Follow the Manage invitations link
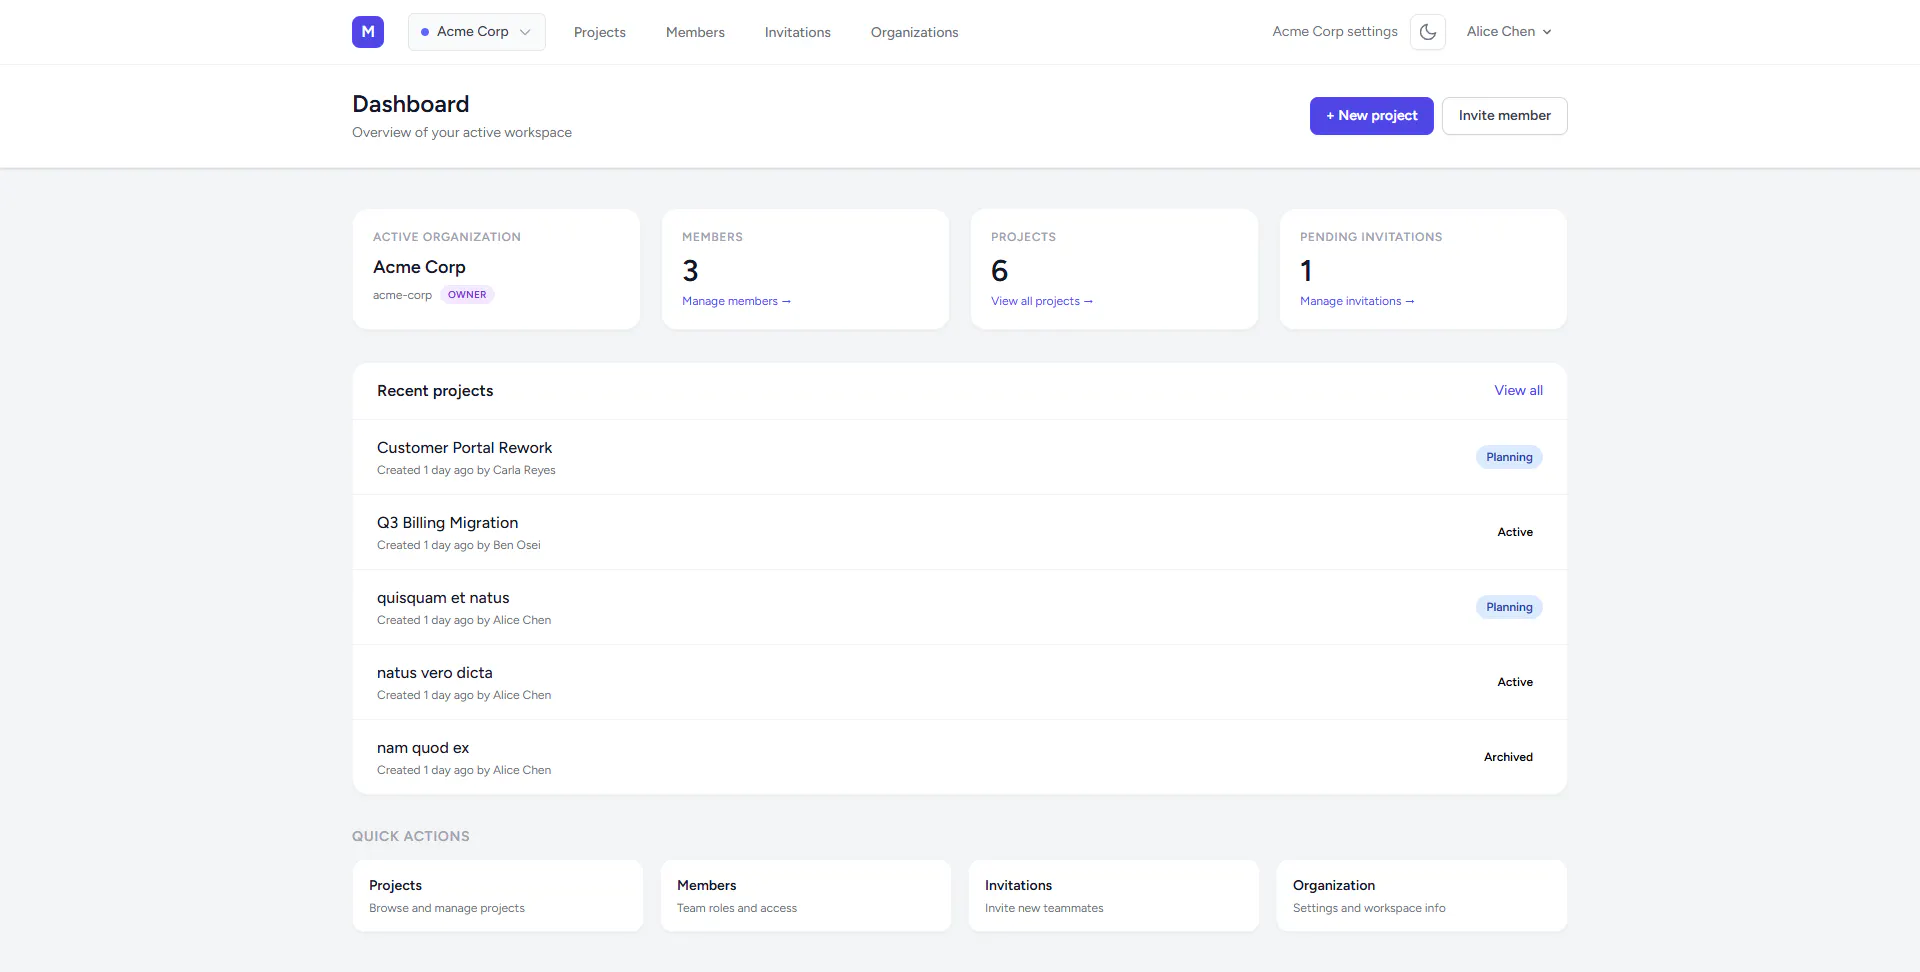Viewport: 1920px width, 972px height. click(1357, 301)
